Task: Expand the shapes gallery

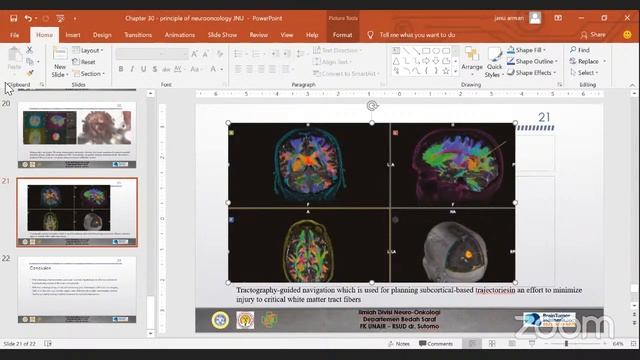Action: point(456,72)
